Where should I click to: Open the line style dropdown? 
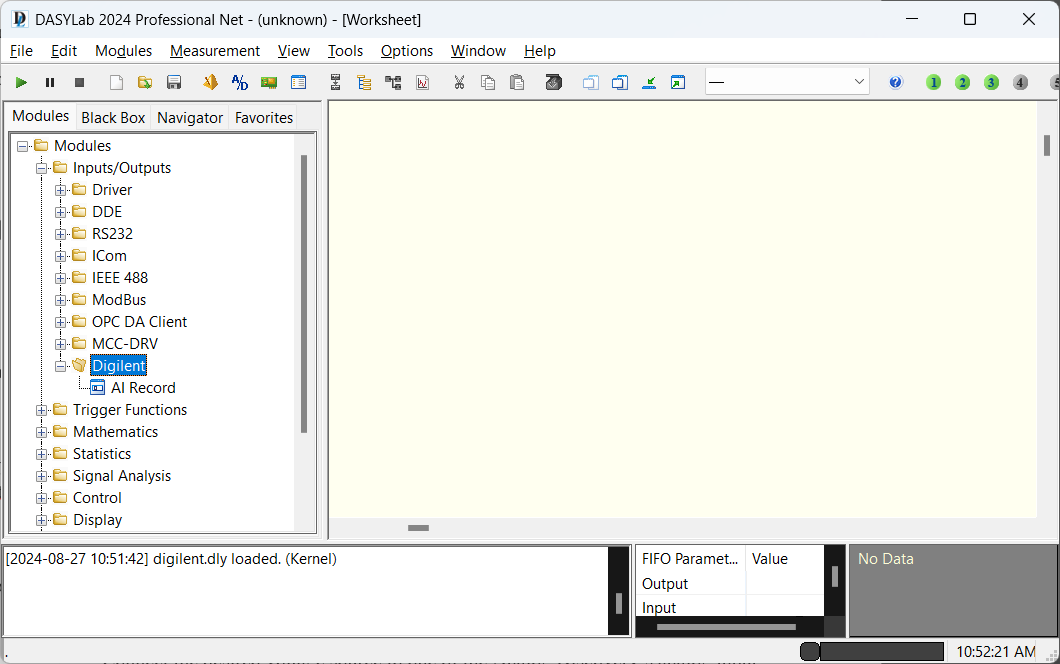(x=860, y=82)
